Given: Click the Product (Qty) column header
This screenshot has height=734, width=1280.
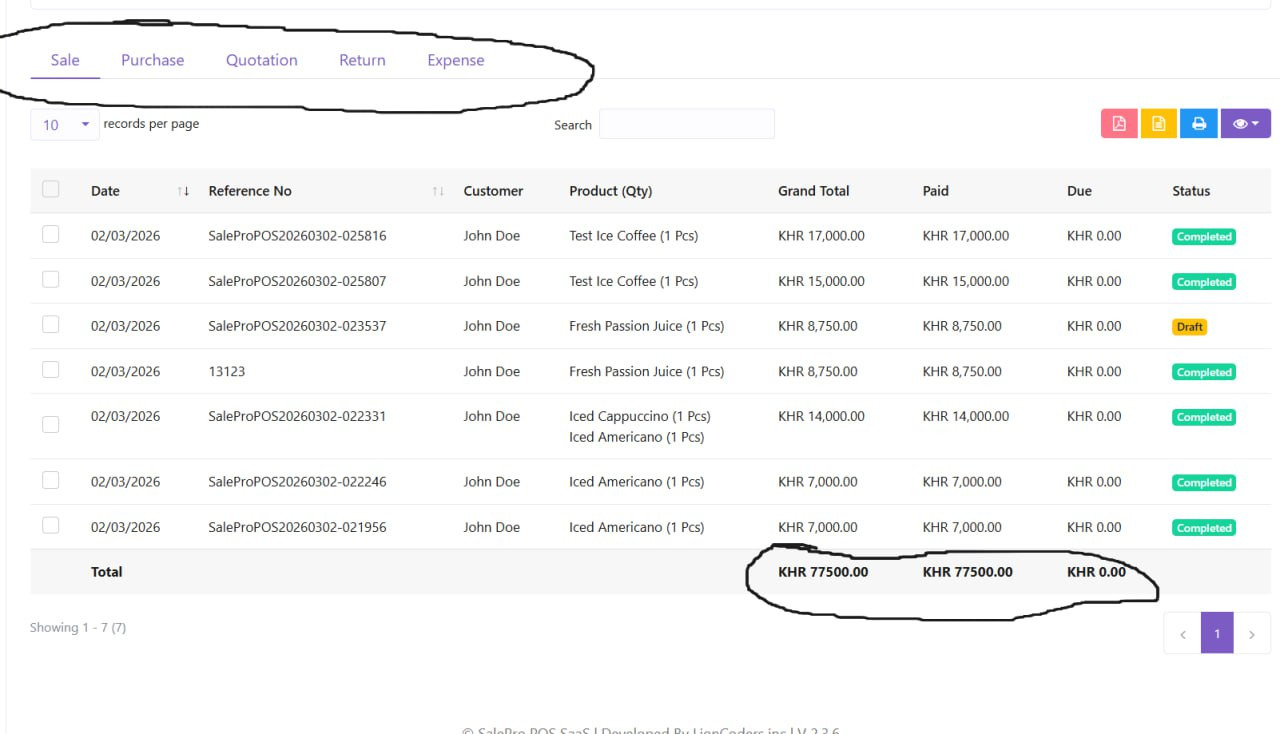Looking at the screenshot, I should point(610,191).
